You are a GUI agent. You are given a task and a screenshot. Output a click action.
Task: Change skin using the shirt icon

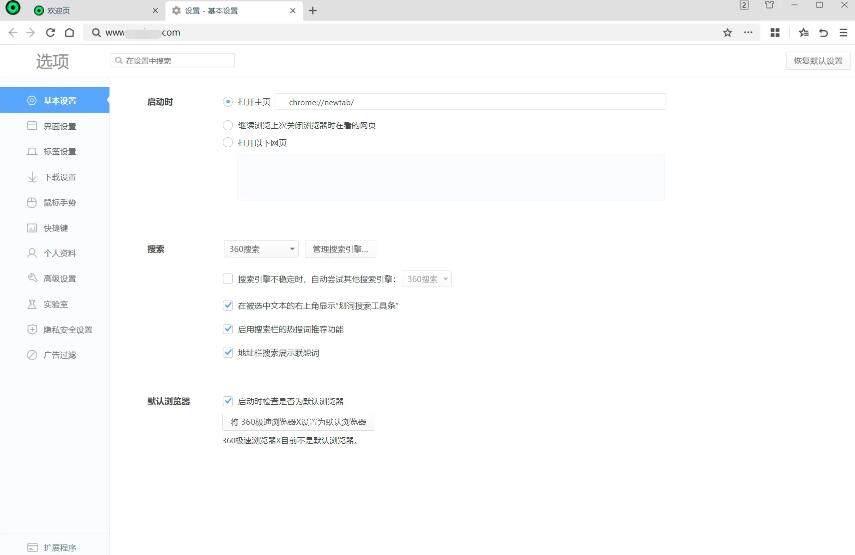tap(769, 5)
